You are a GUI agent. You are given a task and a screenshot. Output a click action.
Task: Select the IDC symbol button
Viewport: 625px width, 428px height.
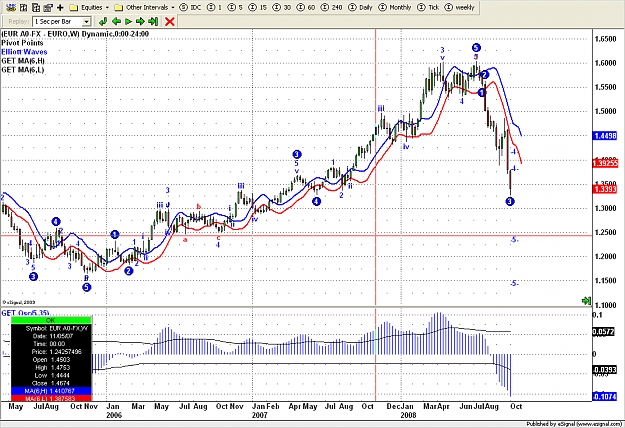[x=191, y=7]
